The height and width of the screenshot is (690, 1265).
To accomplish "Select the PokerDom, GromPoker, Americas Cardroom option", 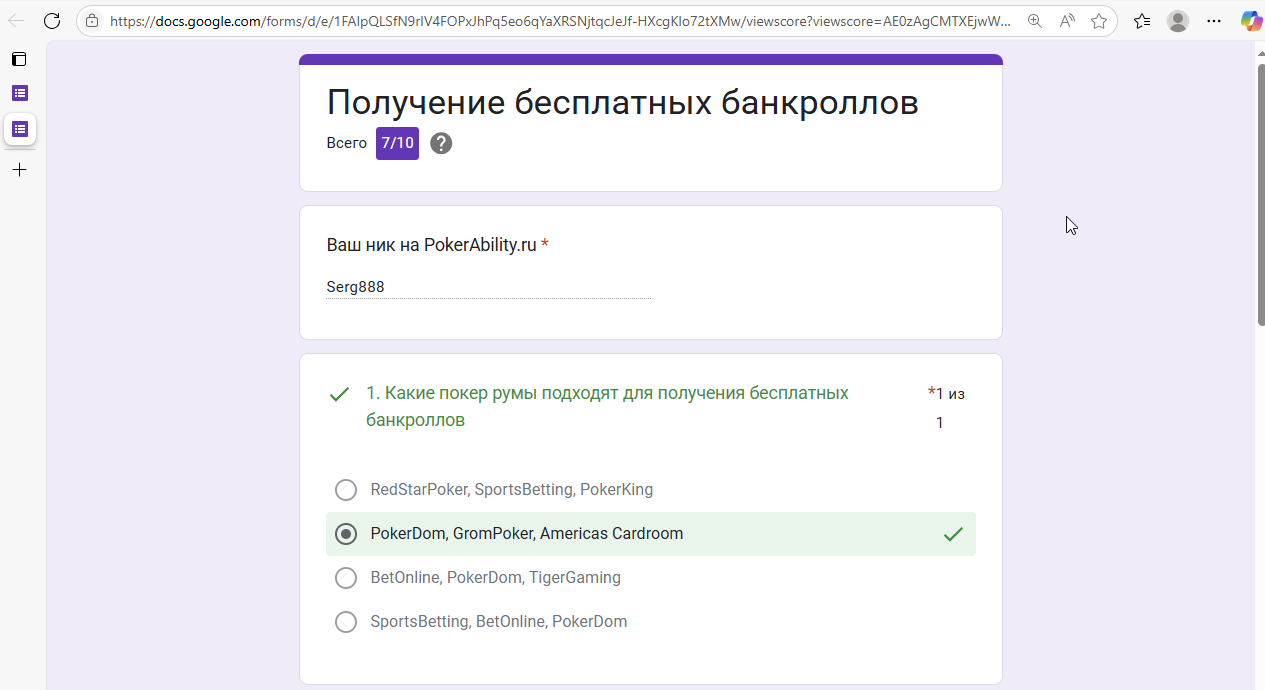I will pyautogui.click(x=650, y=534).
